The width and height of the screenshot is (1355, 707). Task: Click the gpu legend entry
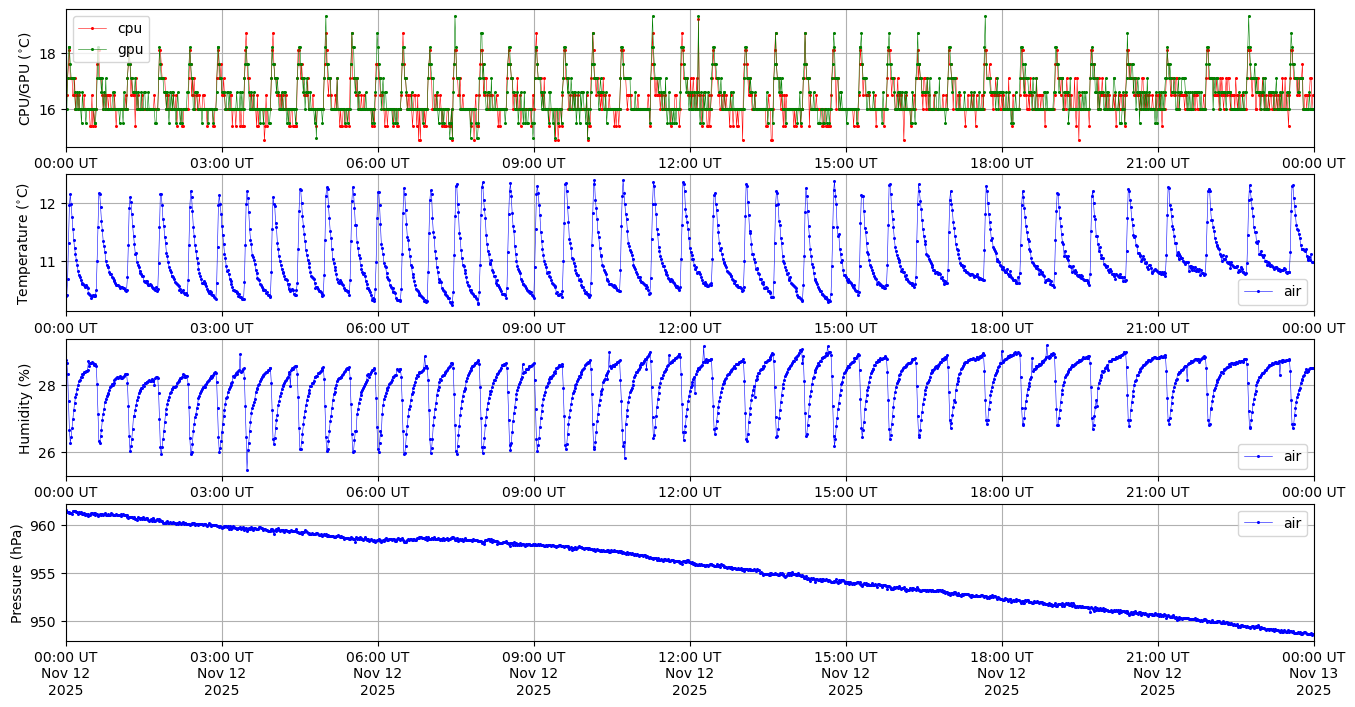(131, 48)
